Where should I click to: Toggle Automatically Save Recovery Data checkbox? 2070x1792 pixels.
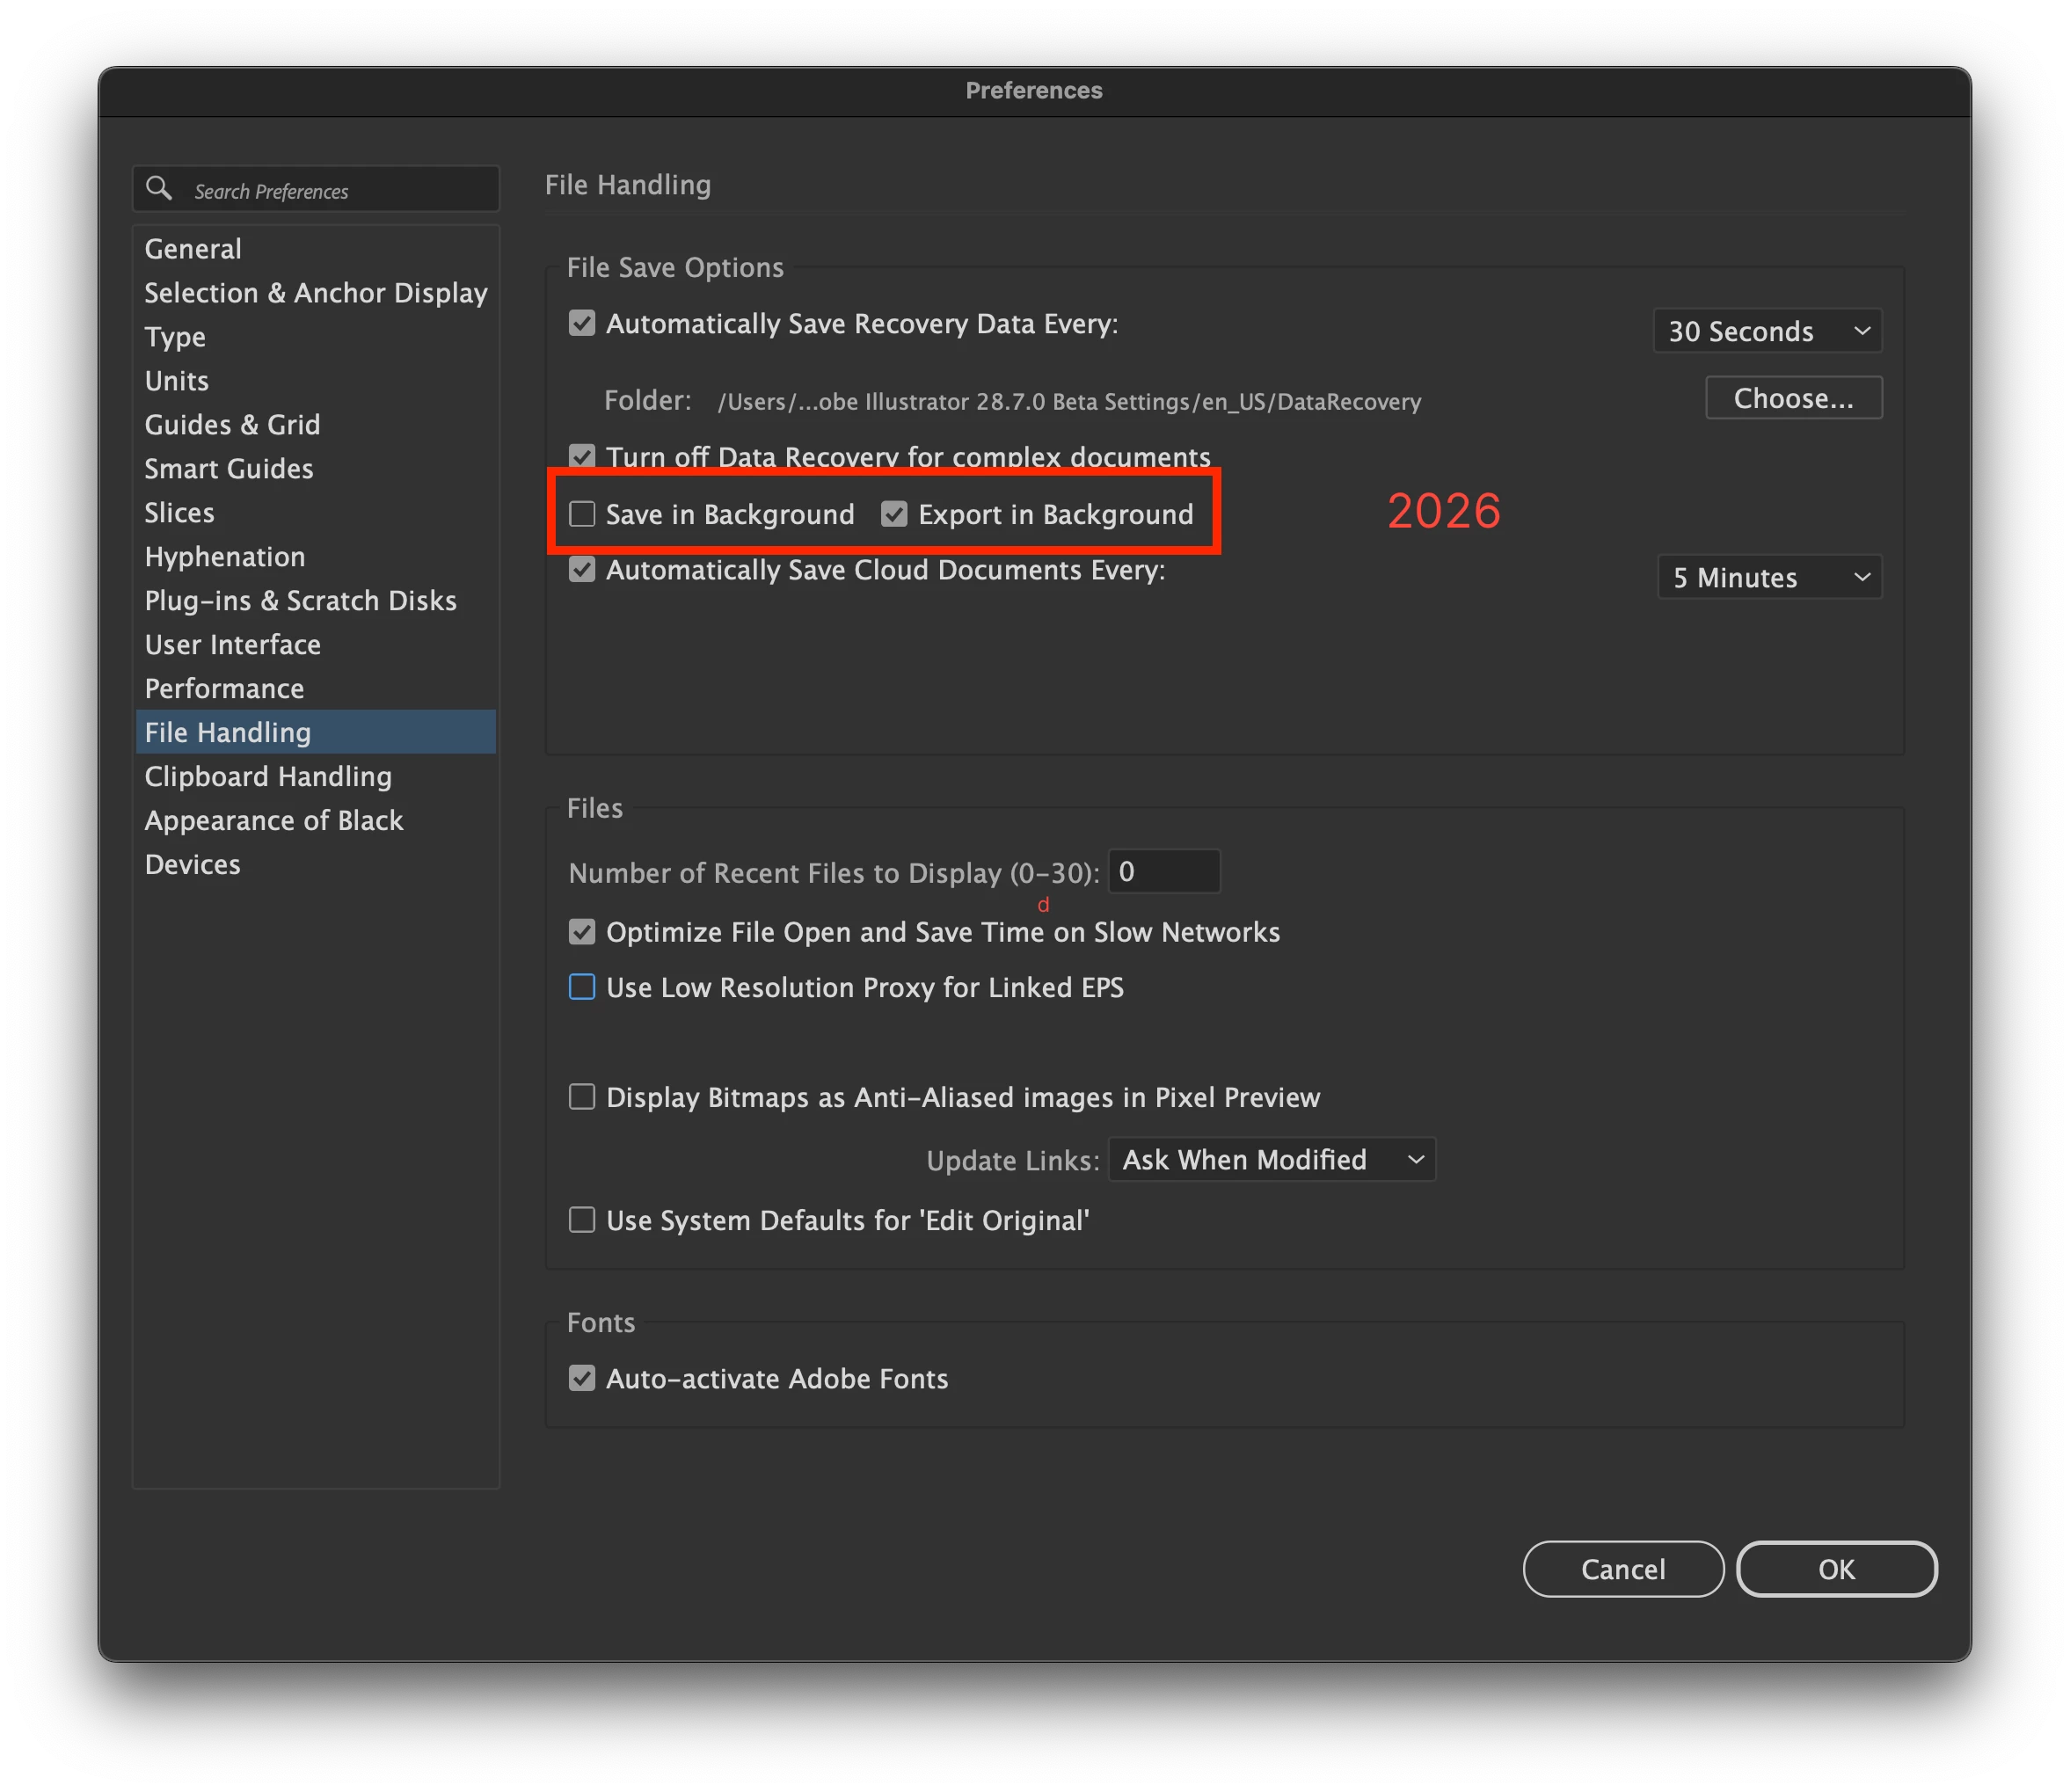(x=582, y=323)
